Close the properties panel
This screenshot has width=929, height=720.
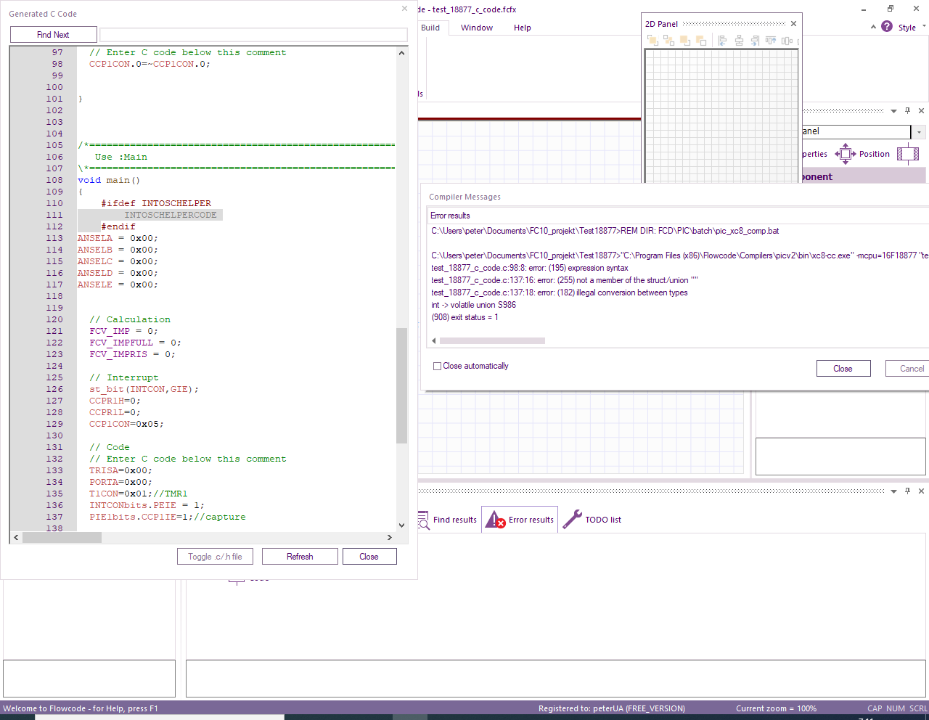coord(921,111)
